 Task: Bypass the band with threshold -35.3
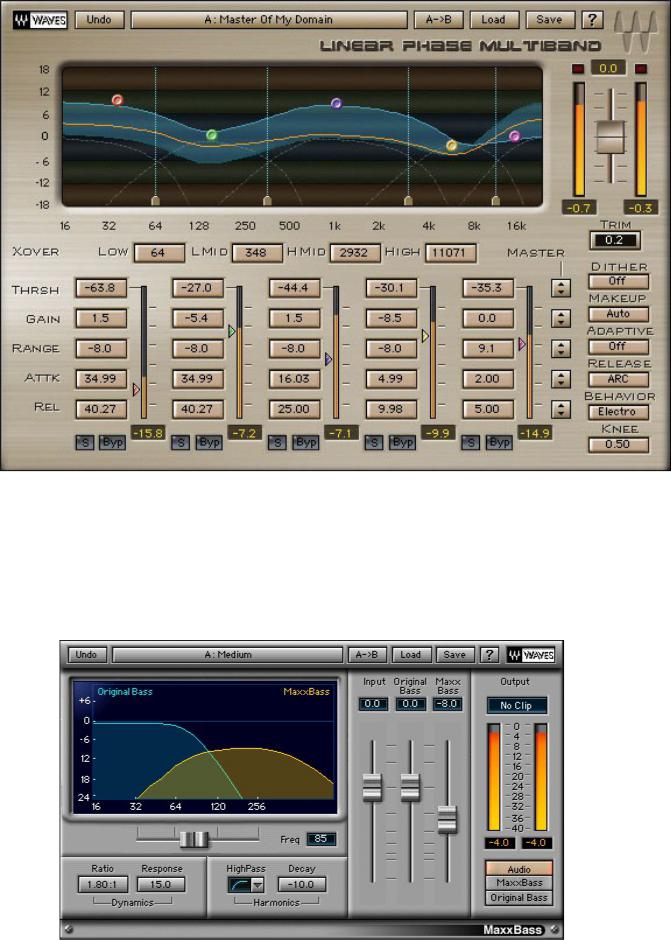tap(499, 442)
